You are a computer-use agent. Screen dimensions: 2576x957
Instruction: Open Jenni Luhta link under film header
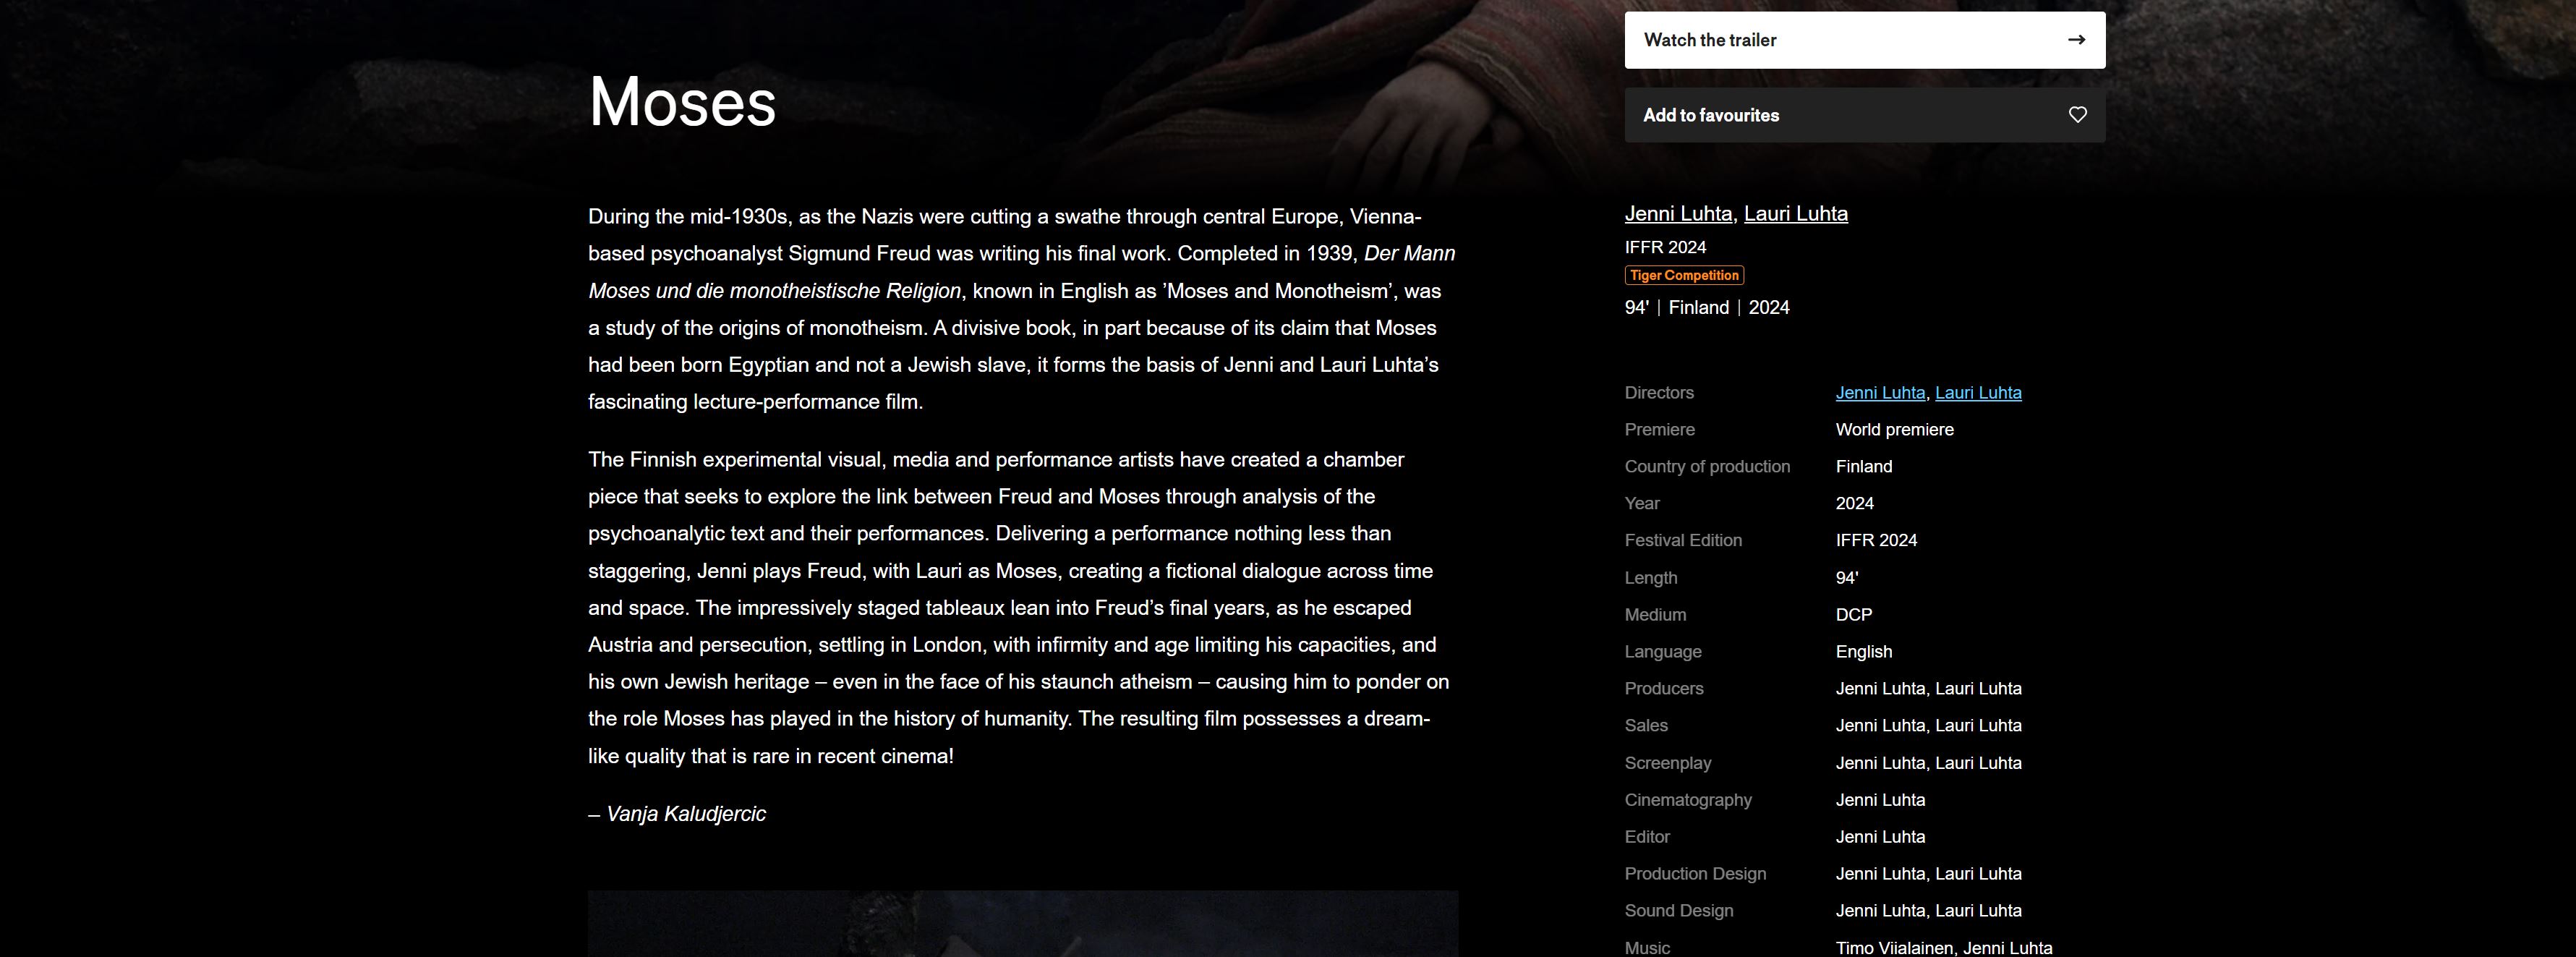(1678, 213)
